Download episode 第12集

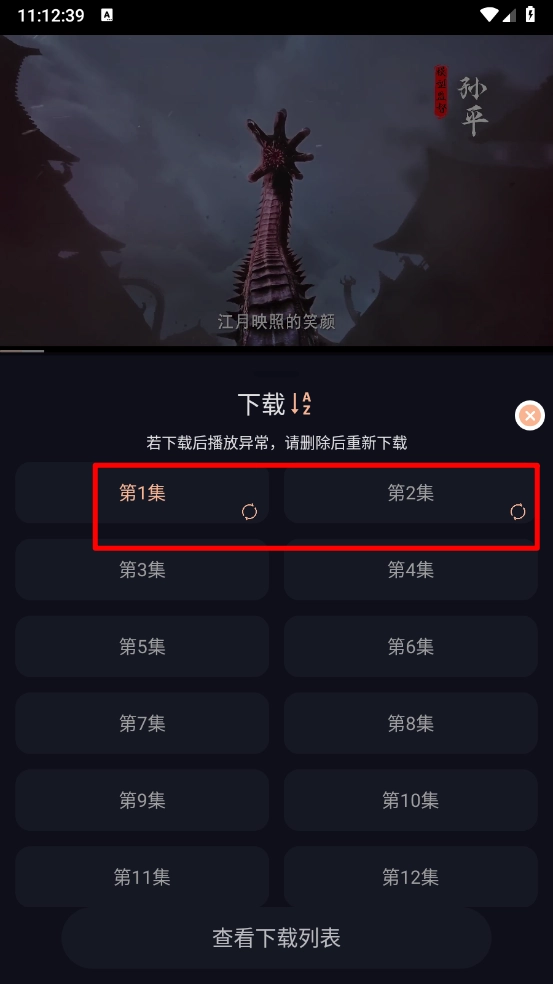(411, 877)
